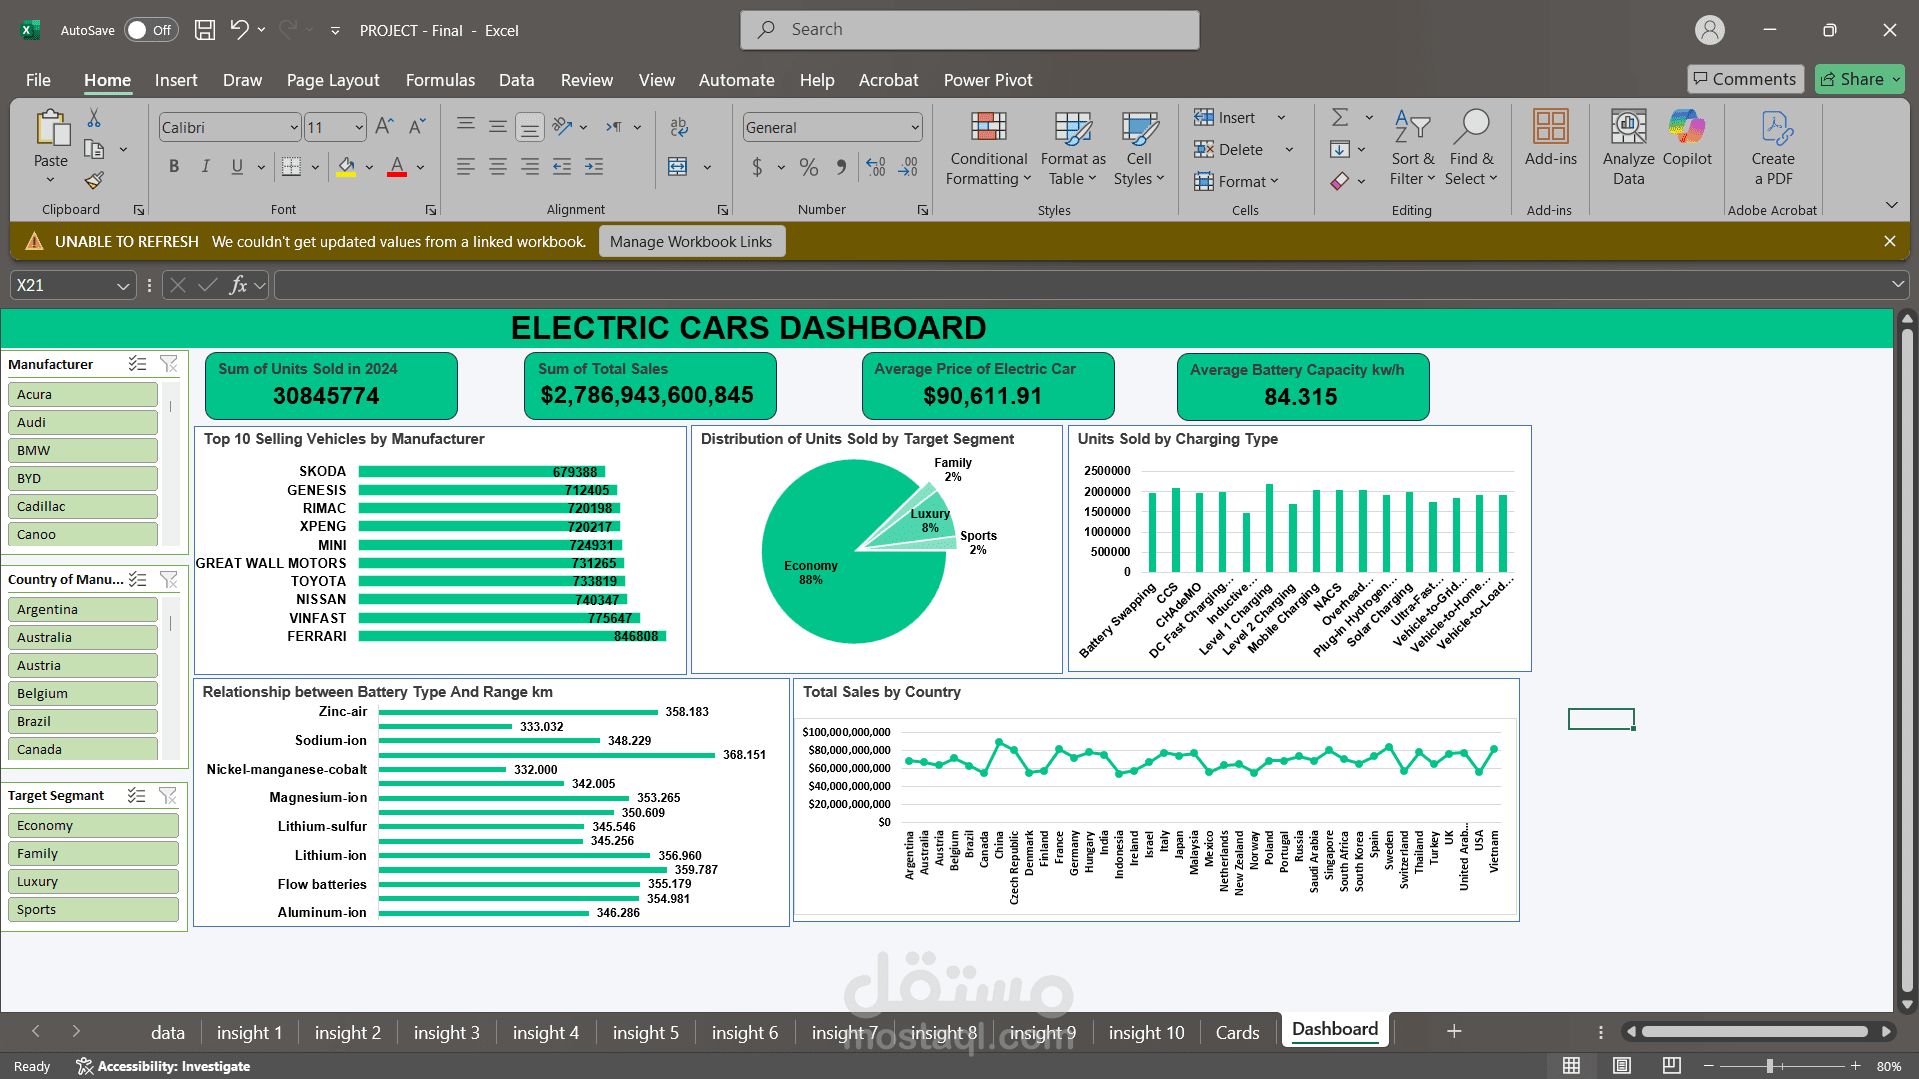1919x1079 pixels.
Task: Open the Insert ribbon tab
Action: click(176, 80)
